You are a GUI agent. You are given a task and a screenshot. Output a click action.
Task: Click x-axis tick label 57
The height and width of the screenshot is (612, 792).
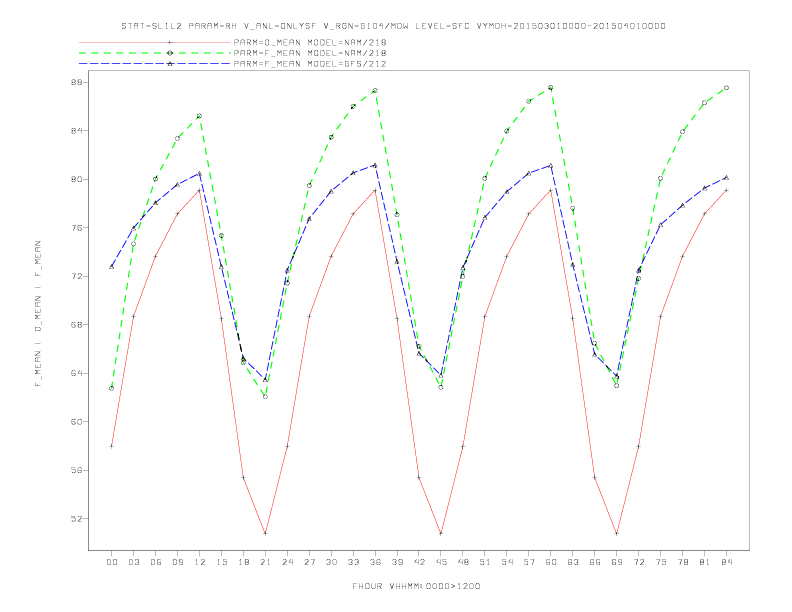(529, 562)
